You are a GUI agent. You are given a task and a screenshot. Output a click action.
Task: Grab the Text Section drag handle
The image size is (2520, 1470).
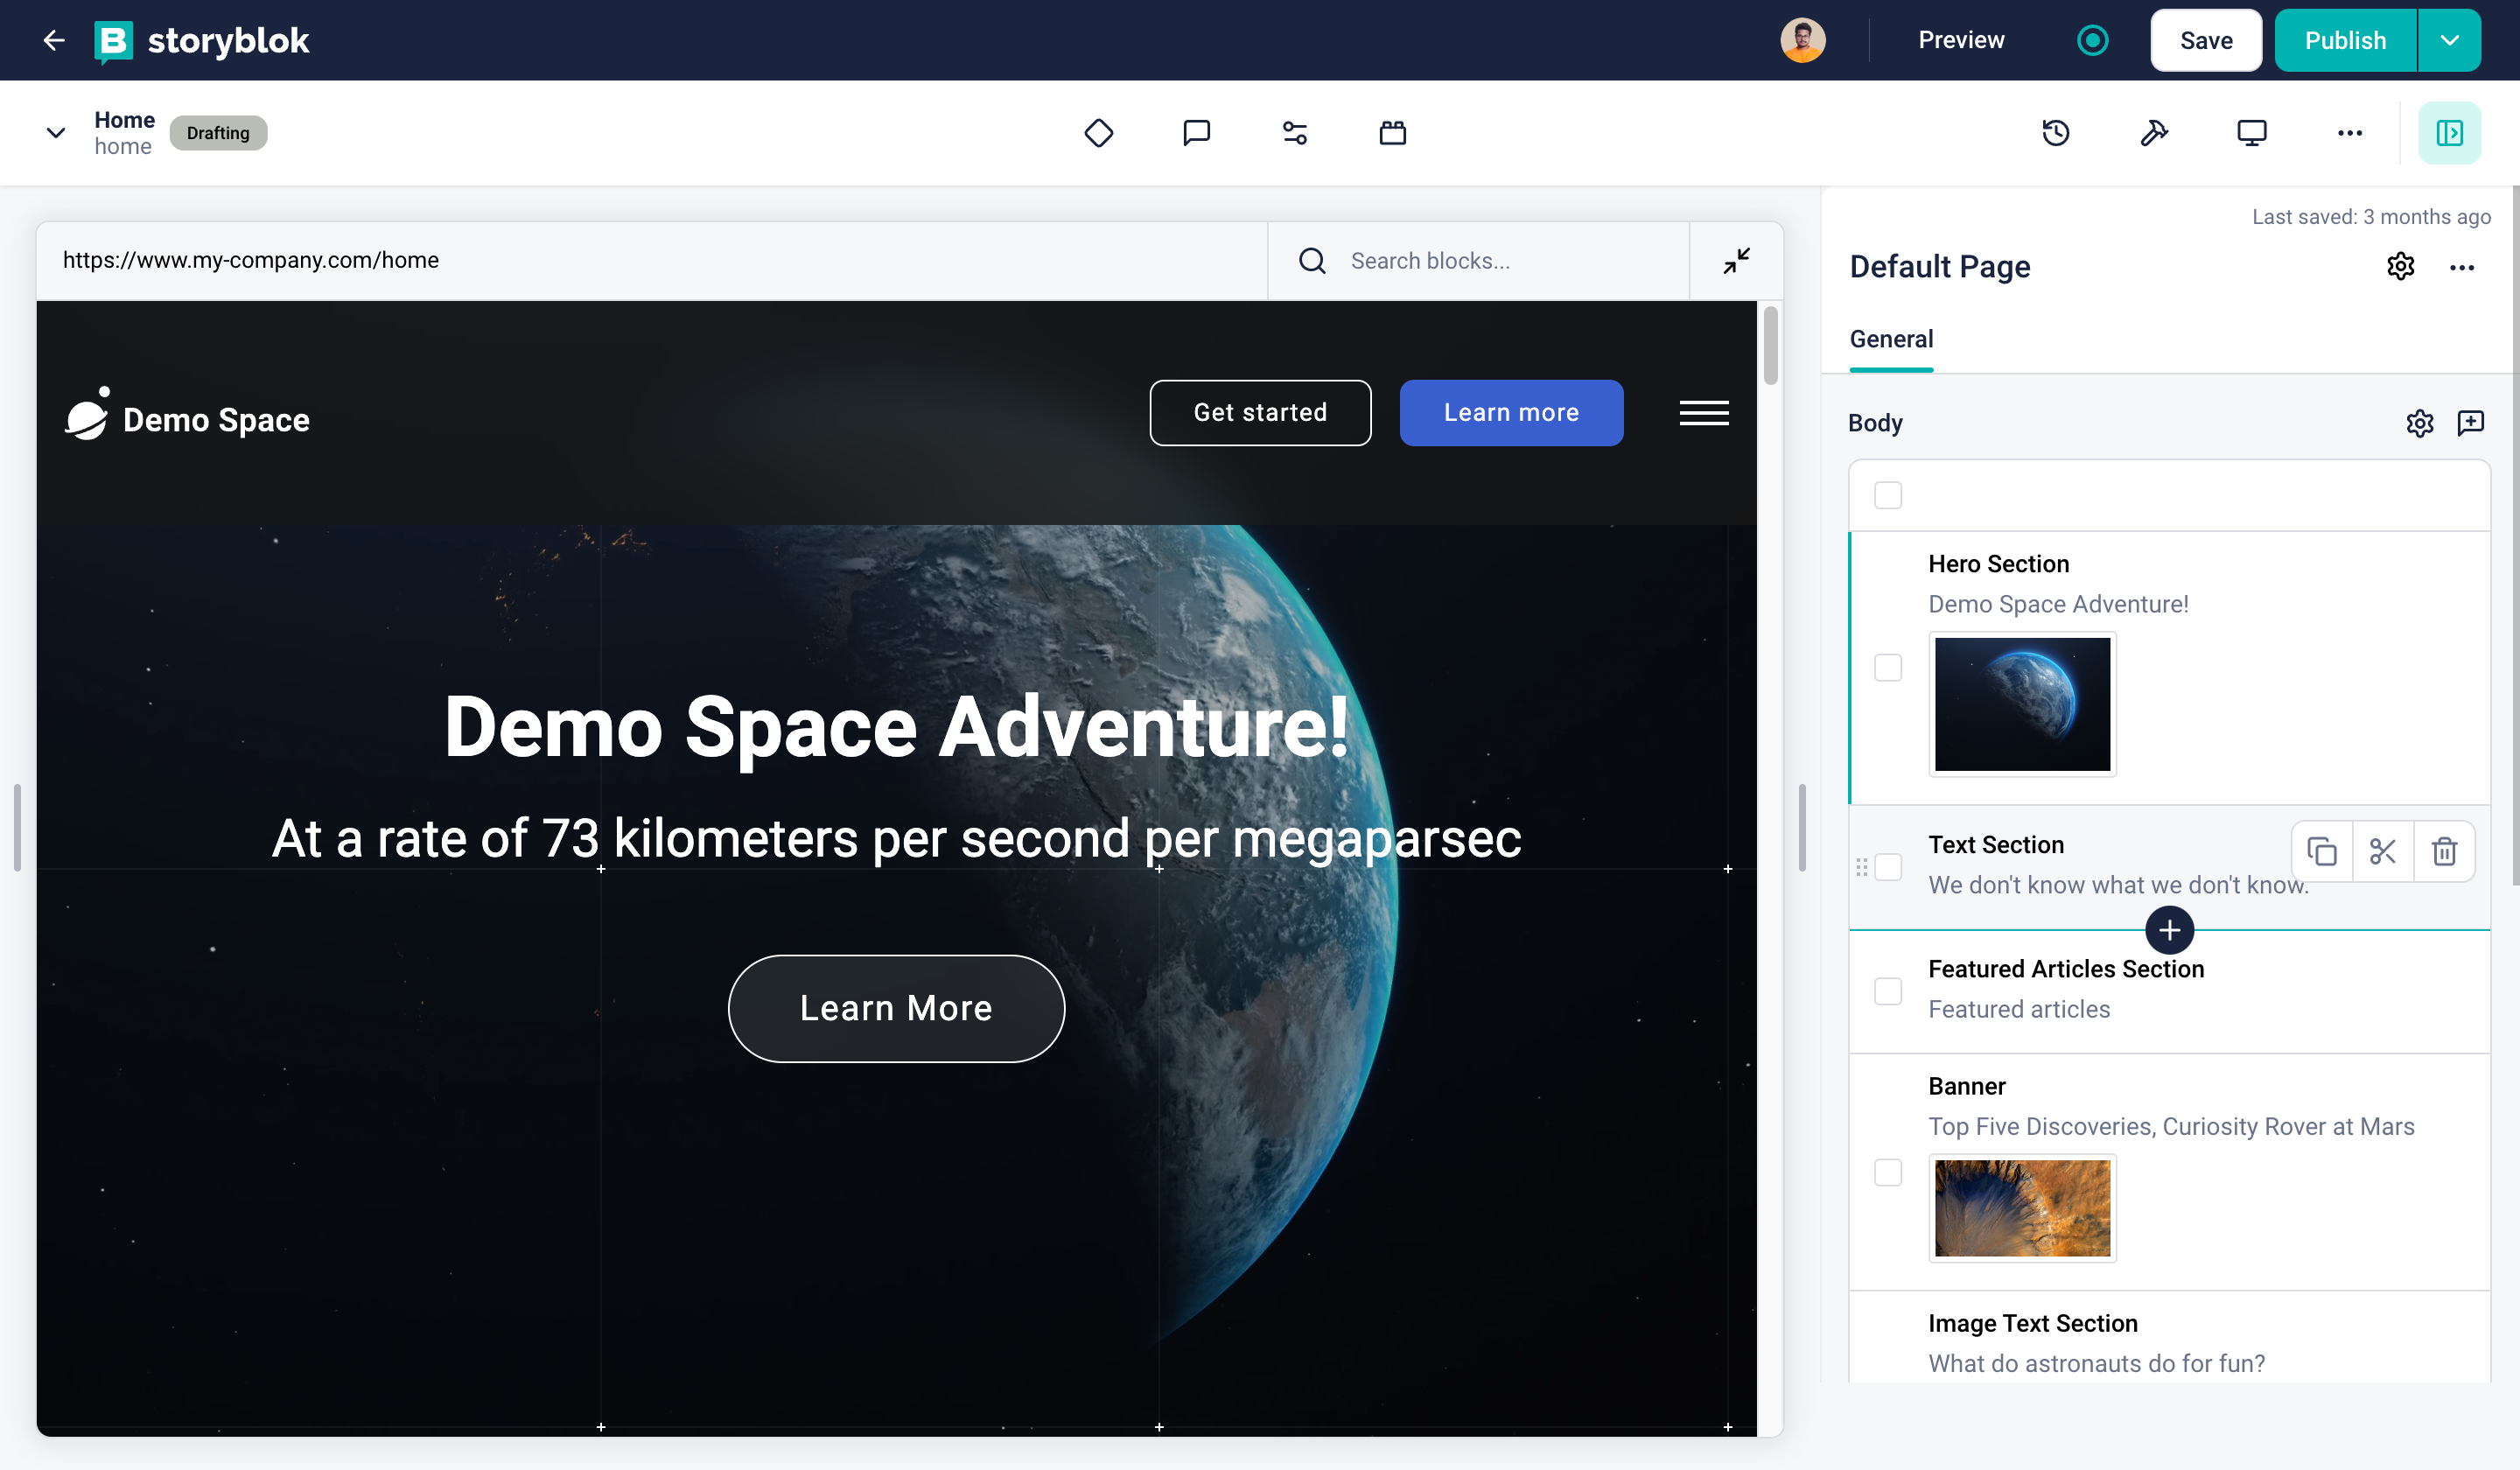[x=1861, y=867]
